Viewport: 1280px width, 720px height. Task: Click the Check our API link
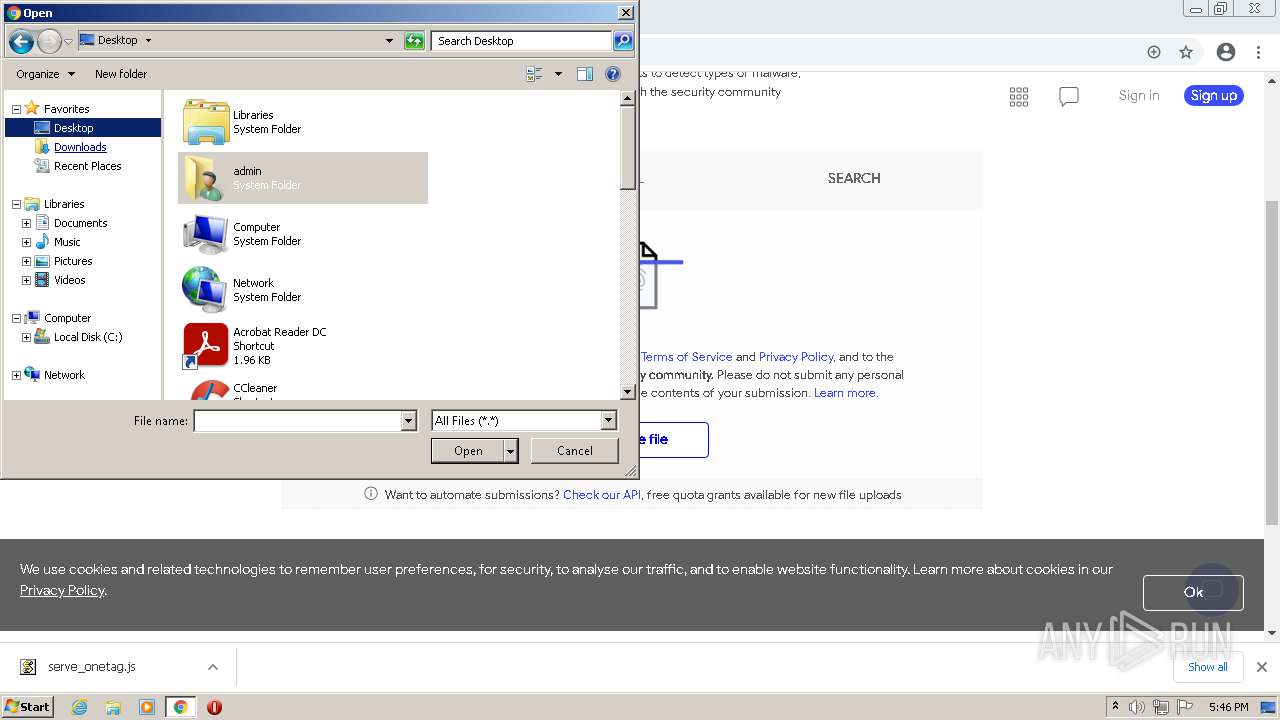[602, 495]
